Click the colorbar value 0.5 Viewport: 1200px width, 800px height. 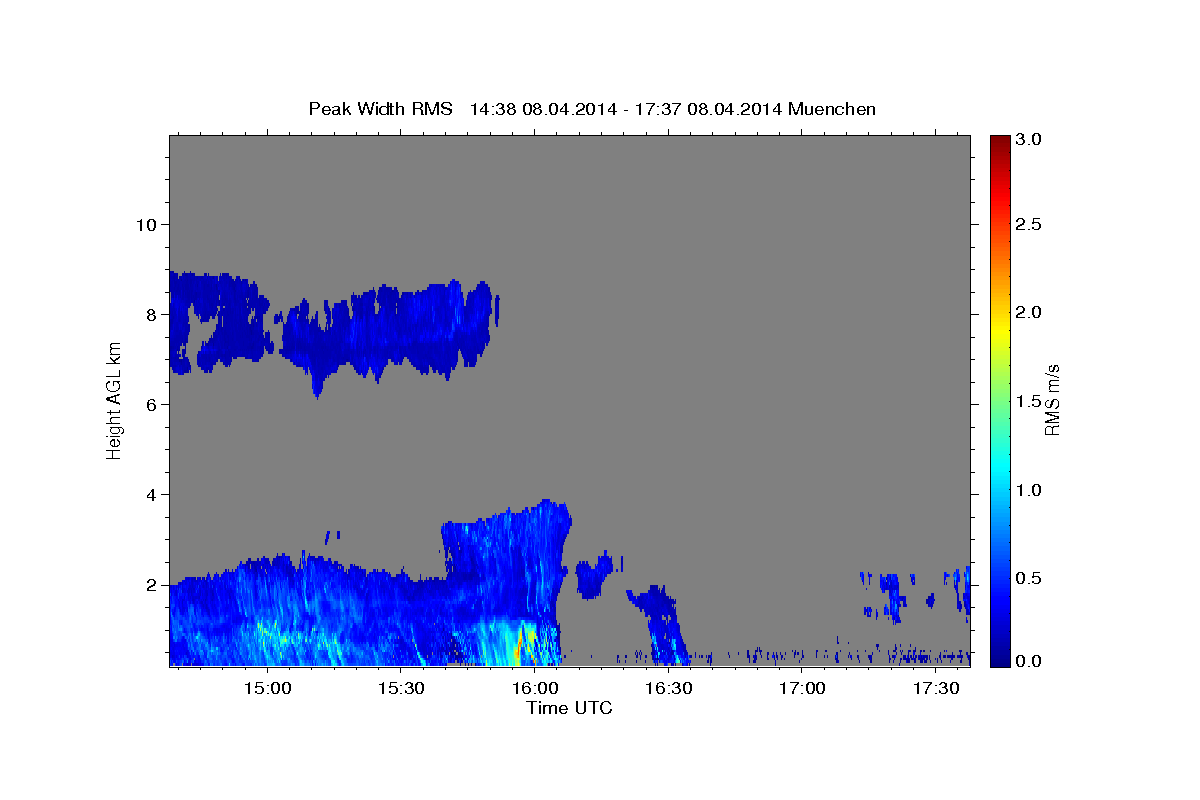pyautogui.click(x=1029, y=578)
